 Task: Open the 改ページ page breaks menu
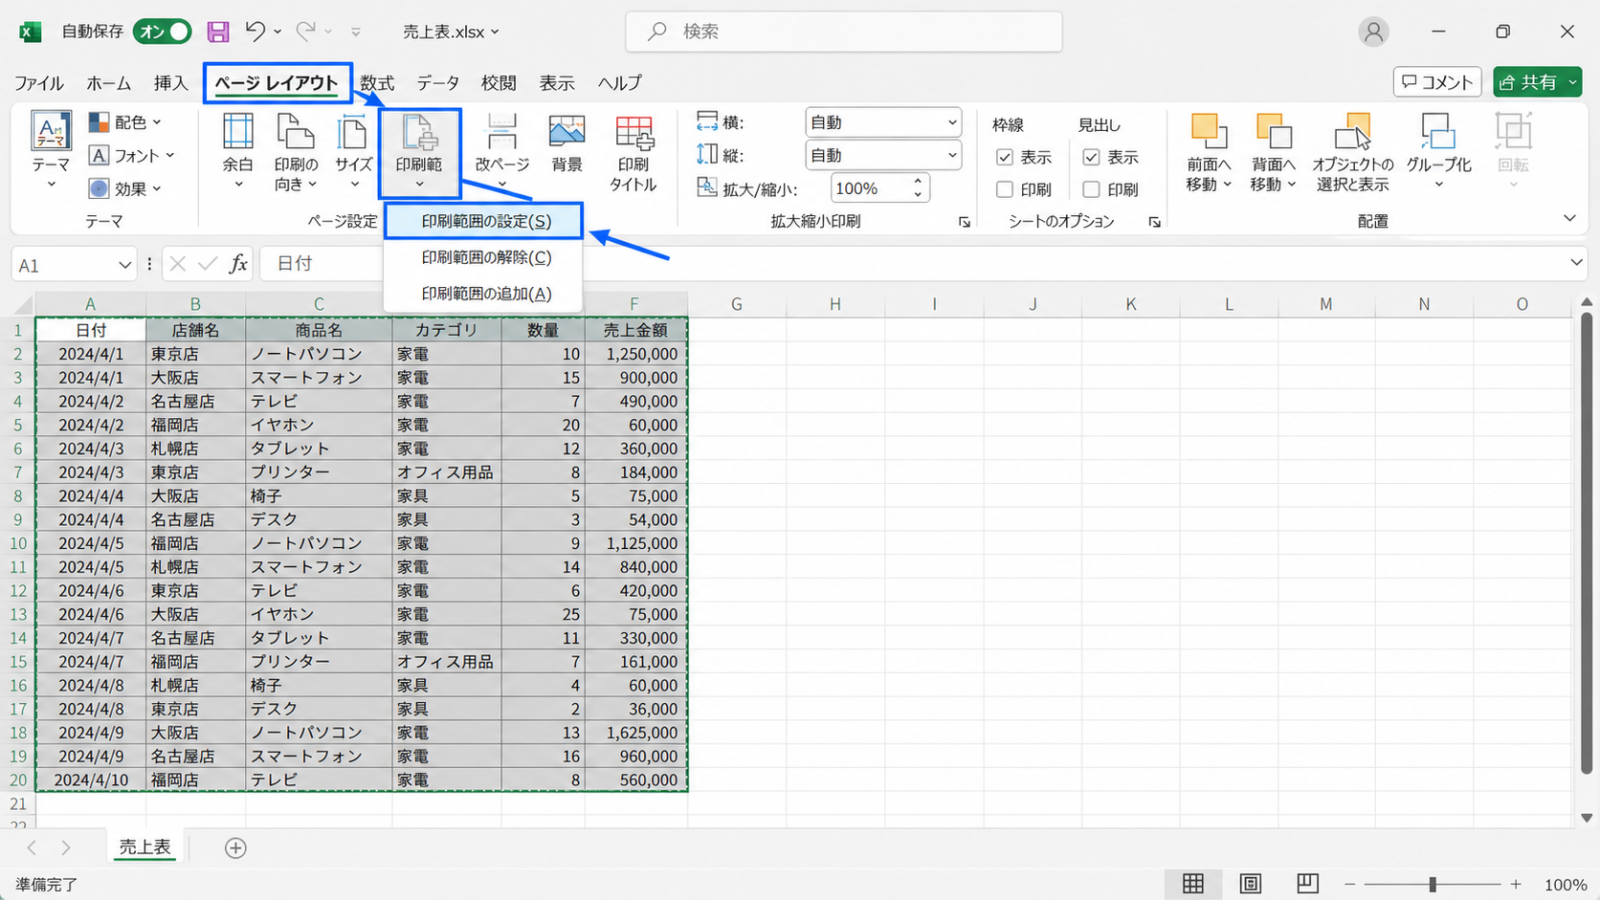point(502,150)
